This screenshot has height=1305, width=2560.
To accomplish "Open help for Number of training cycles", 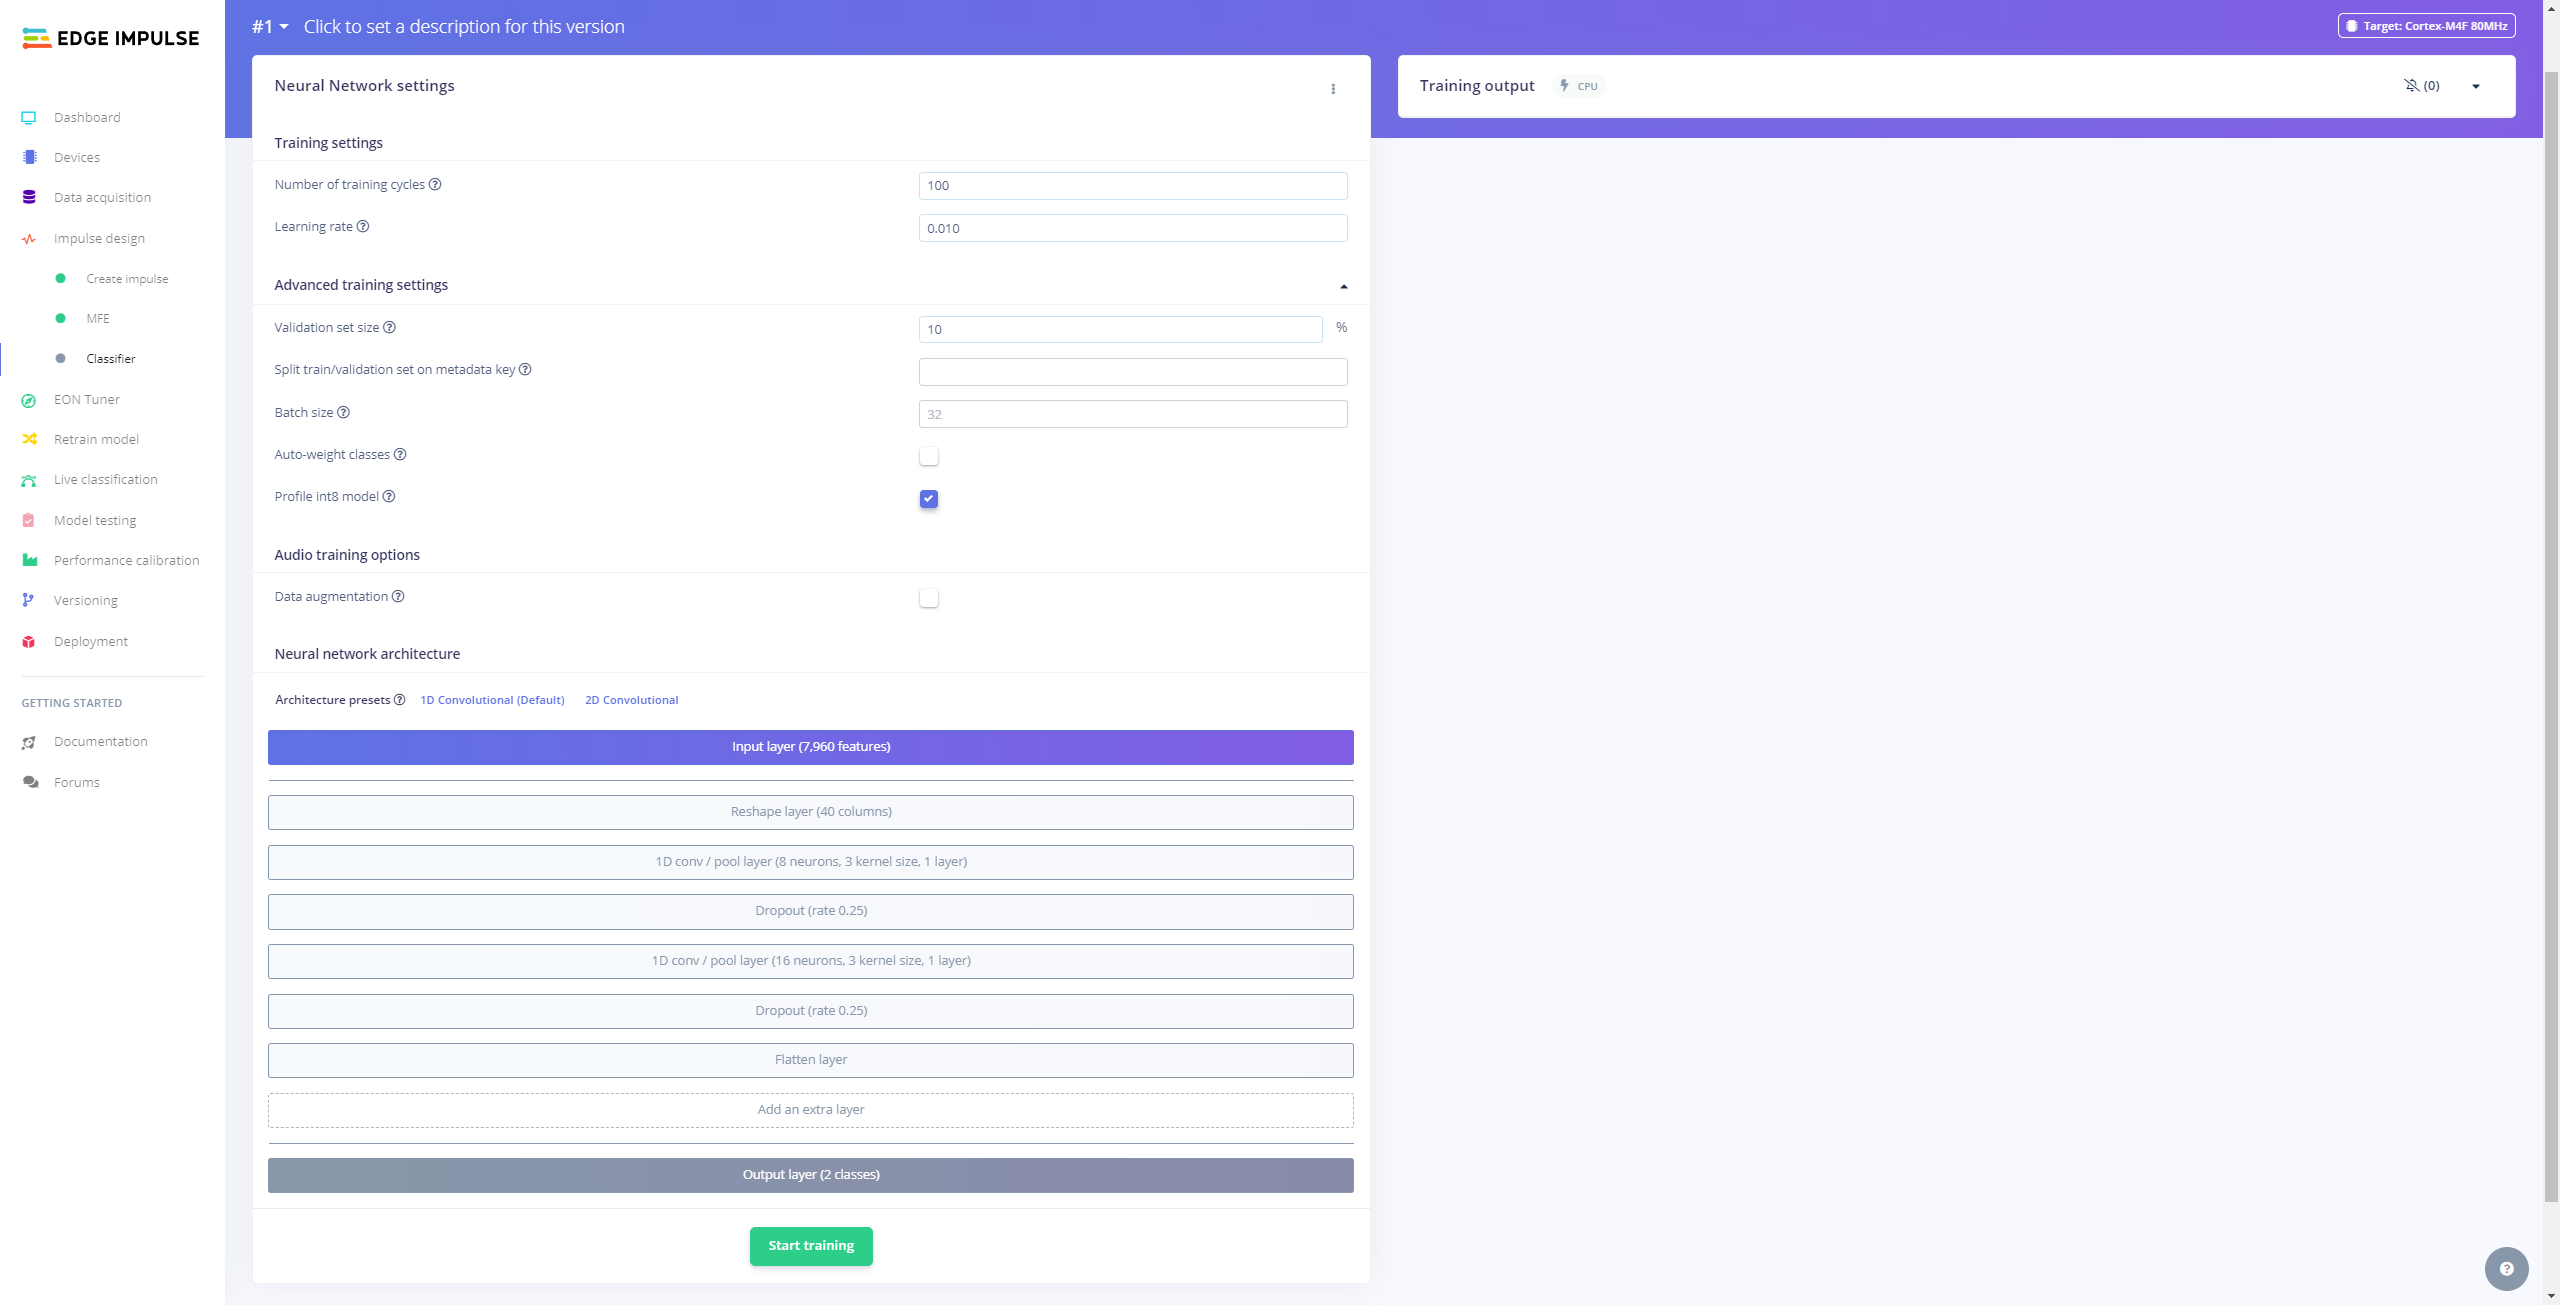I will coord(435,185).
